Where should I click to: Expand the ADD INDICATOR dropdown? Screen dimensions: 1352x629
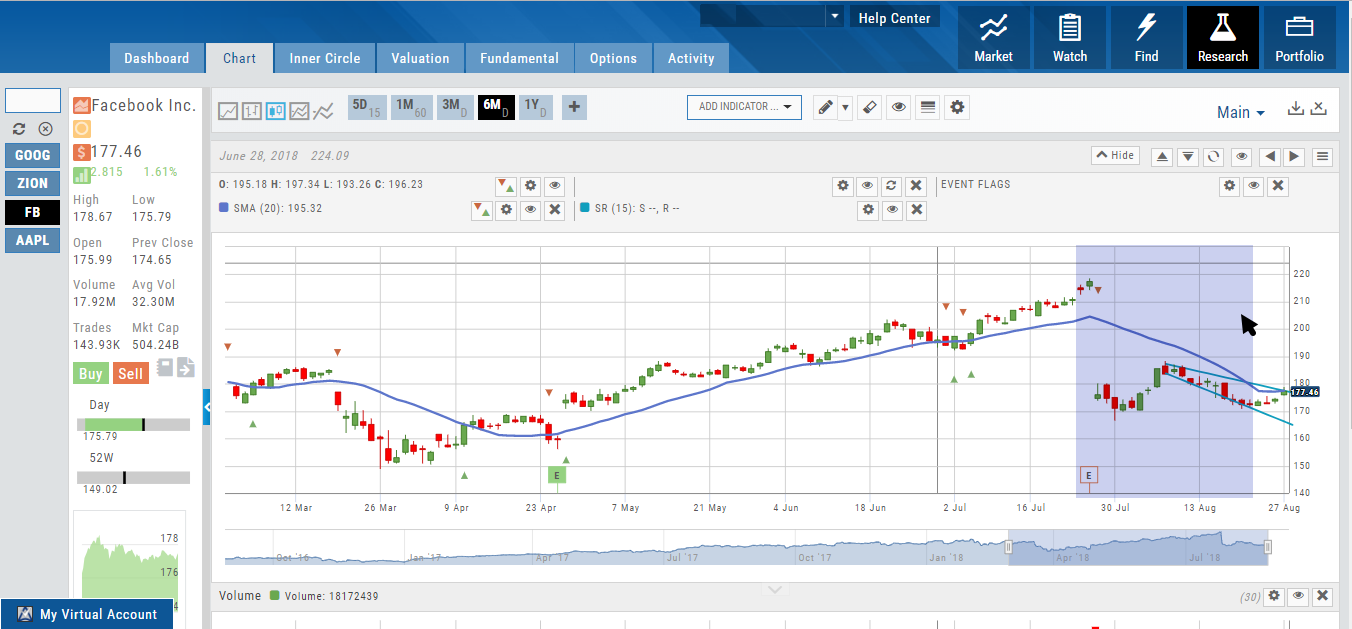744,107
